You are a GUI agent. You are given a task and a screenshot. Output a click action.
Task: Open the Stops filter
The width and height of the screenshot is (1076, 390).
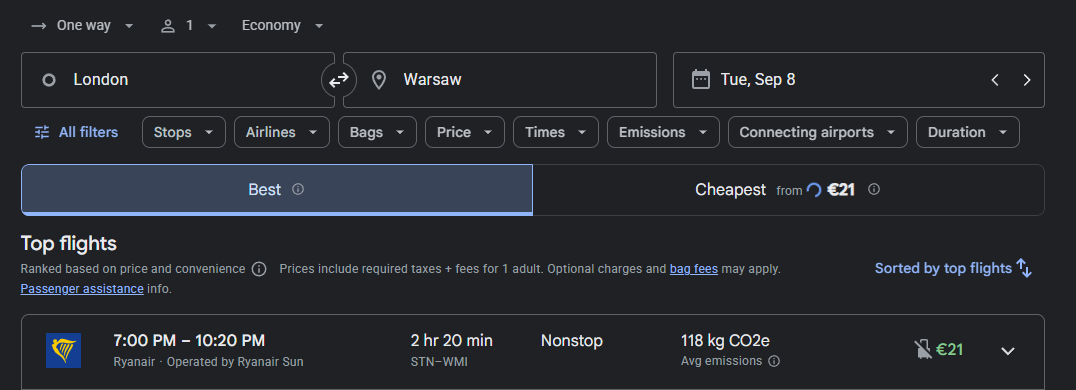point(184,133)
